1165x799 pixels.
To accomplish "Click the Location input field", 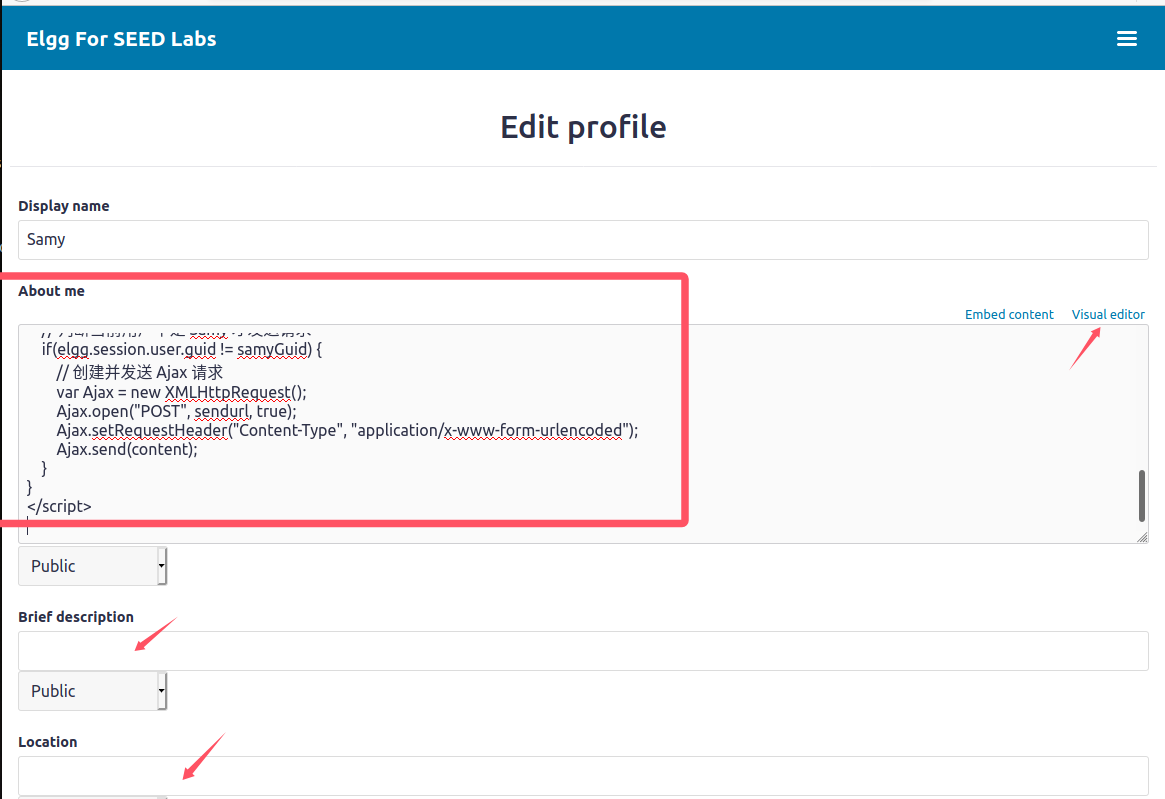I will click(x=583, y=776).
